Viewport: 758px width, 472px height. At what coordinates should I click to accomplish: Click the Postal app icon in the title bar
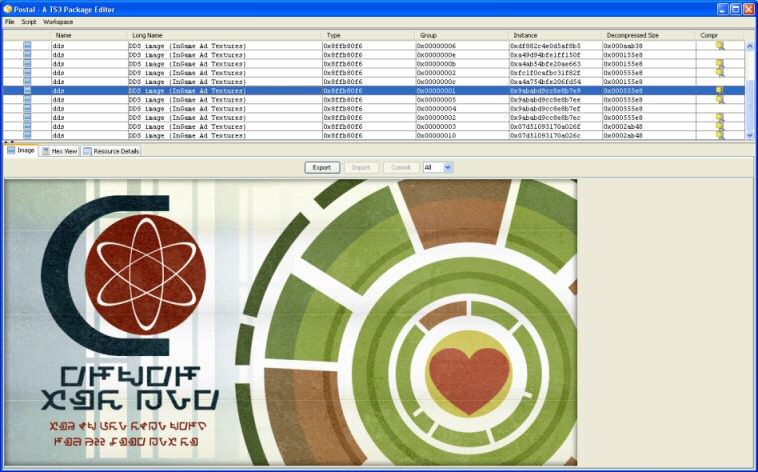(7, 9)
